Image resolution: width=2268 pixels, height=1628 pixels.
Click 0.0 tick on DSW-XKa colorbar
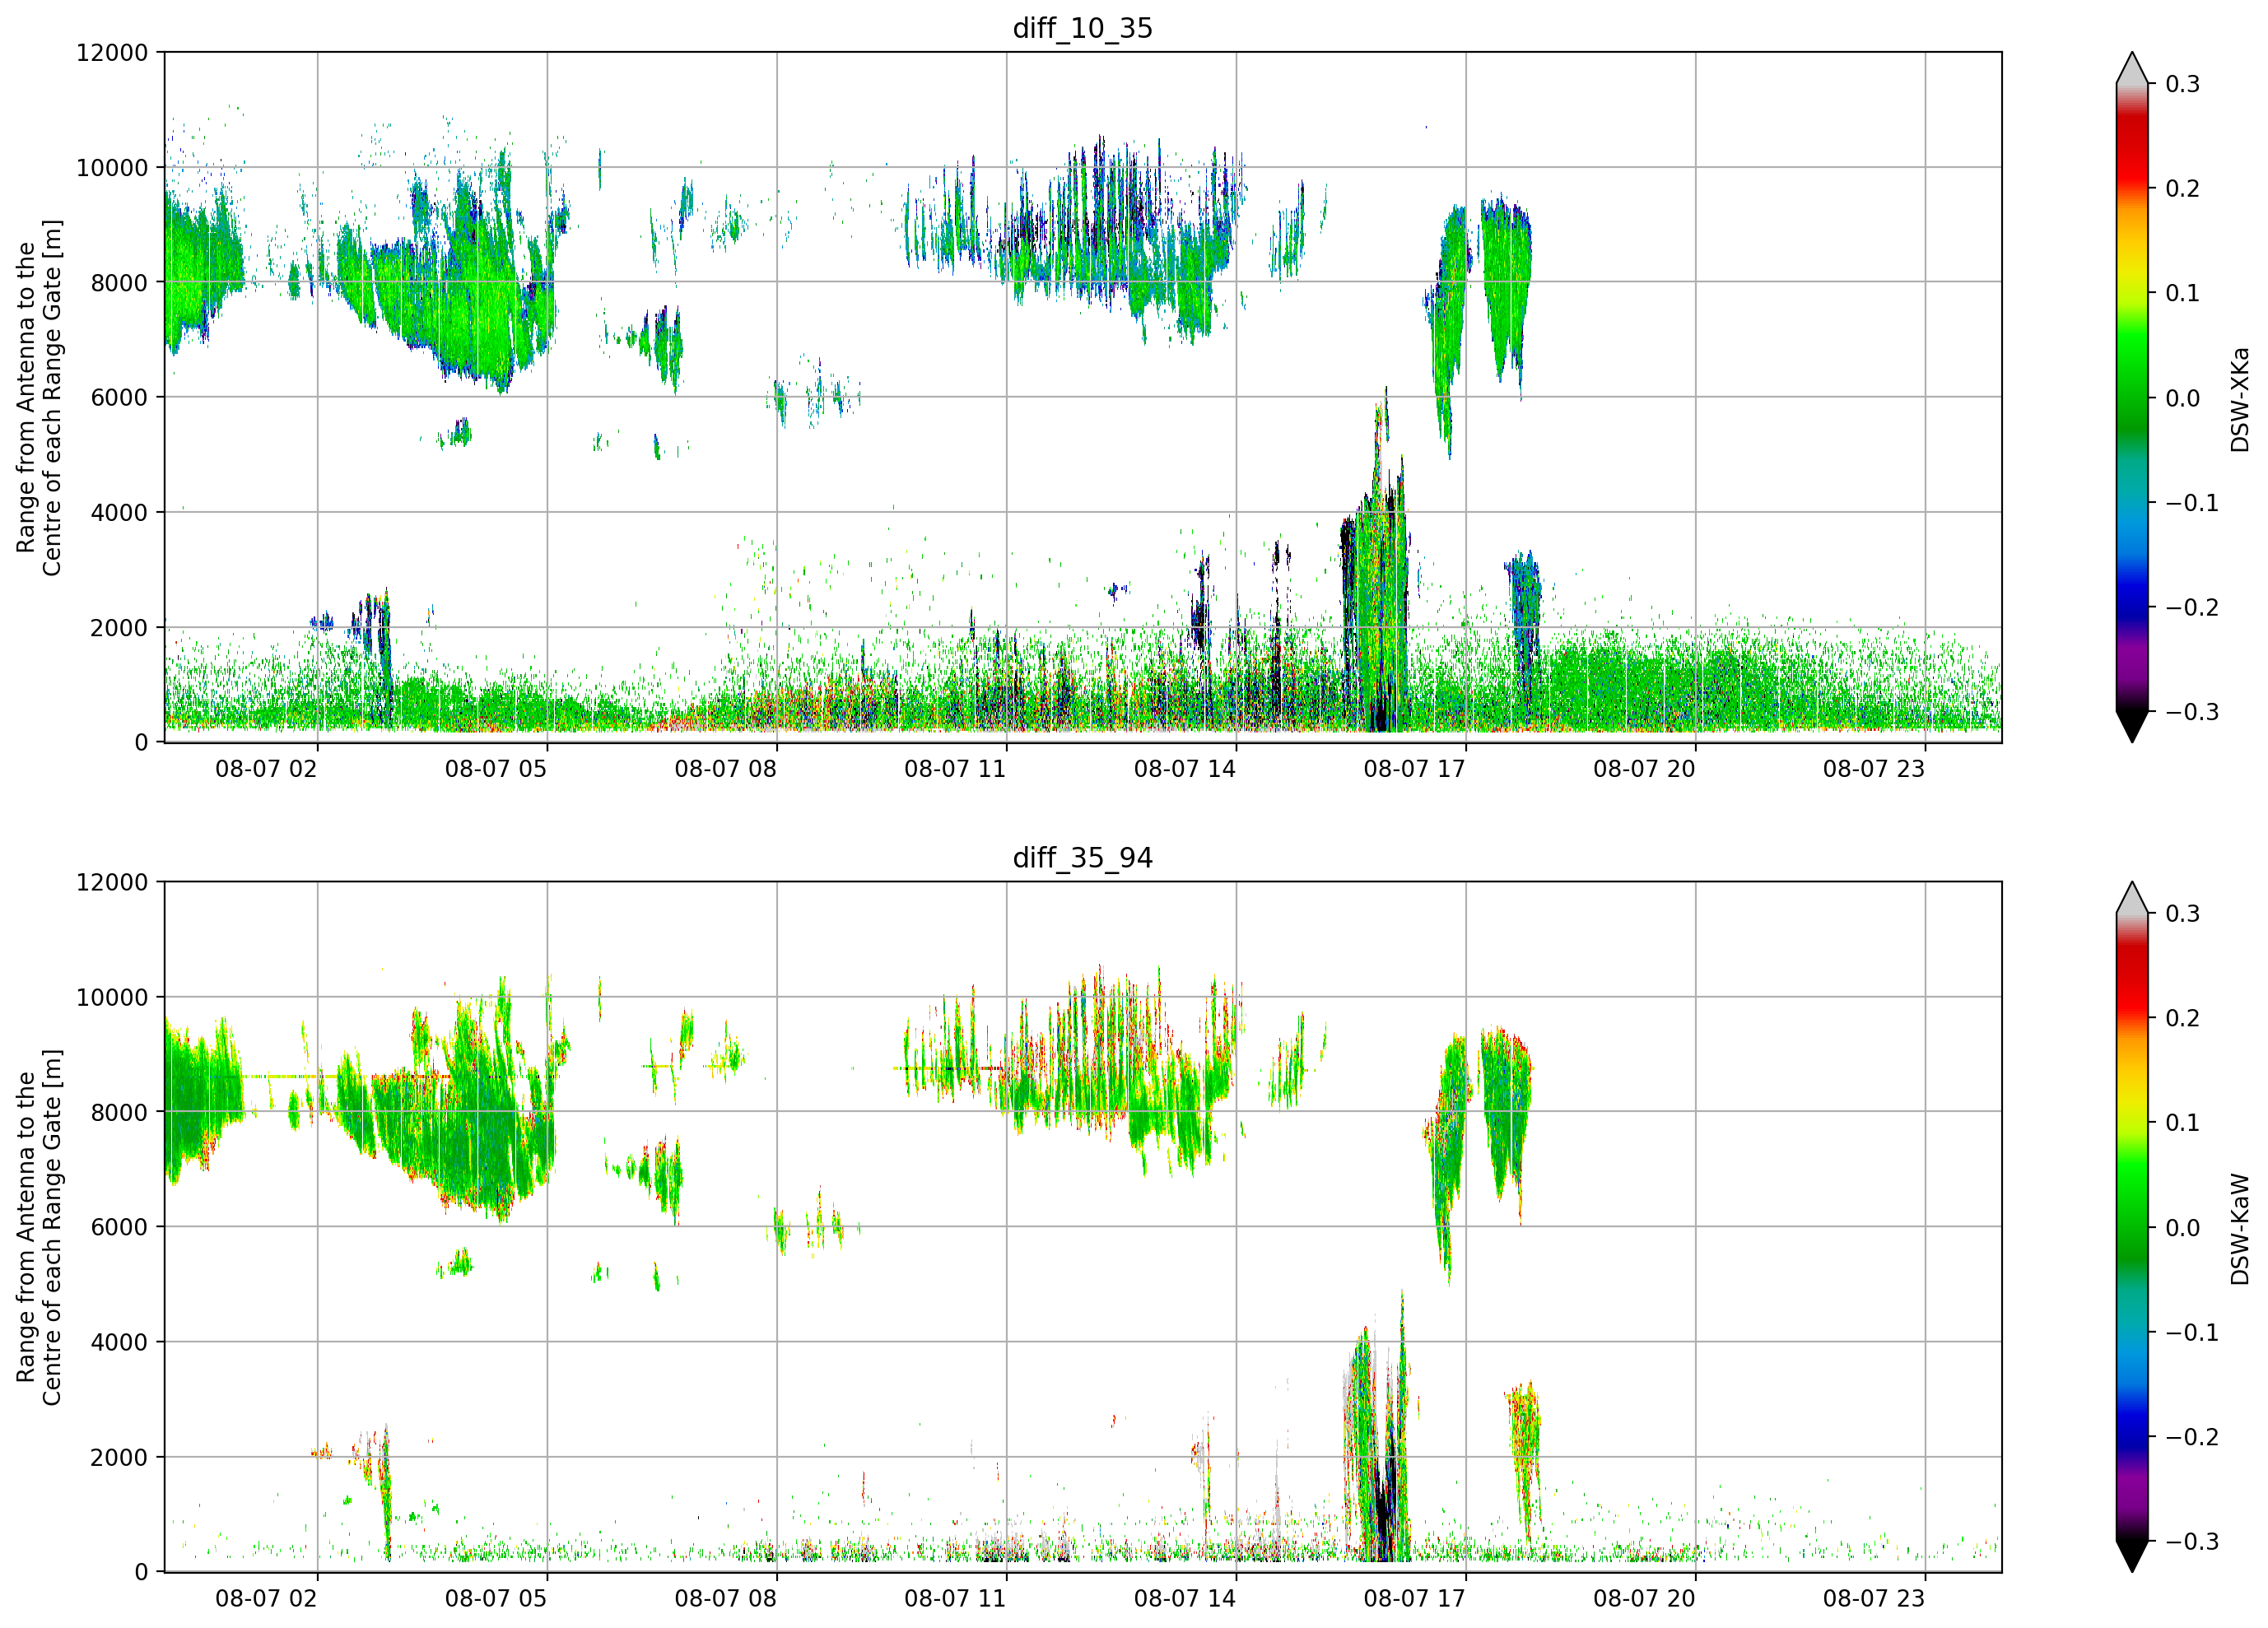(2182, 399)
